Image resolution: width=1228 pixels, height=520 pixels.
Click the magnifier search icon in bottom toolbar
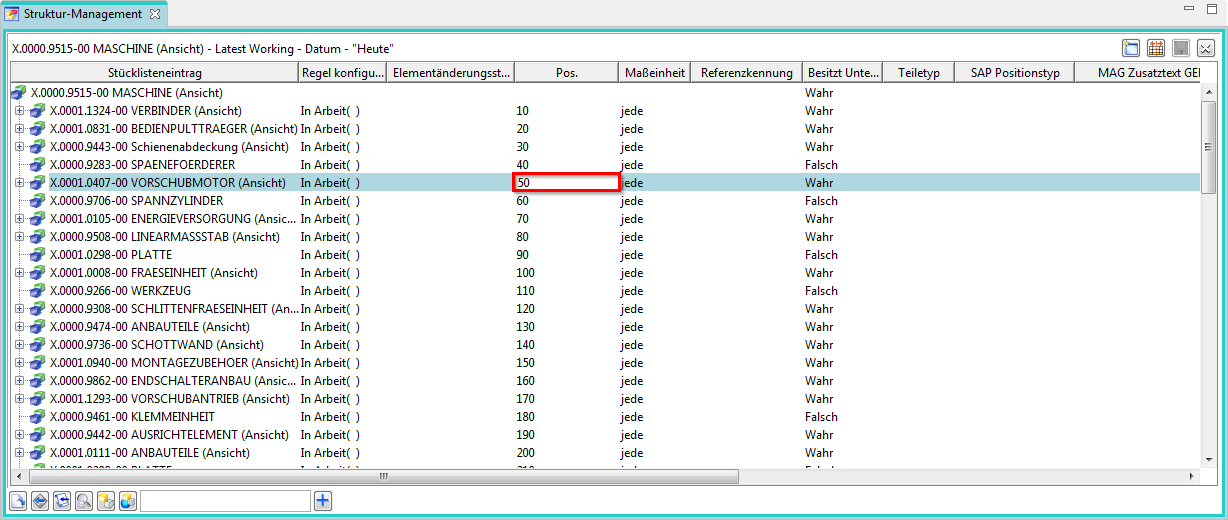point(83,500)
